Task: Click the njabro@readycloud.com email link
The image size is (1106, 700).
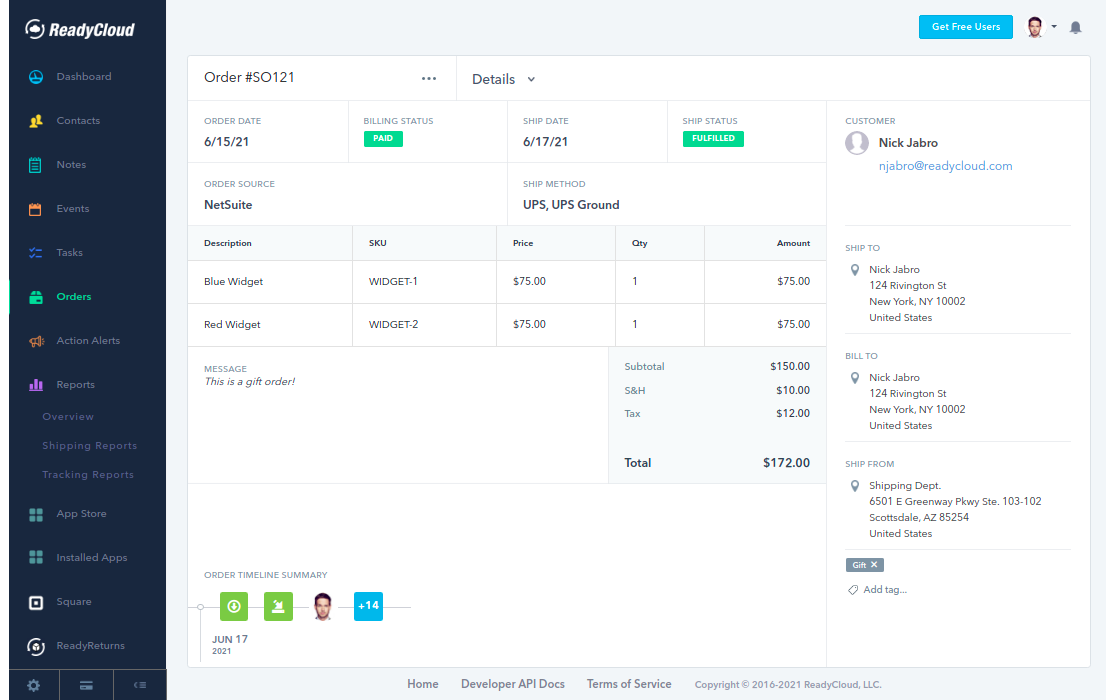Action: 945,166
